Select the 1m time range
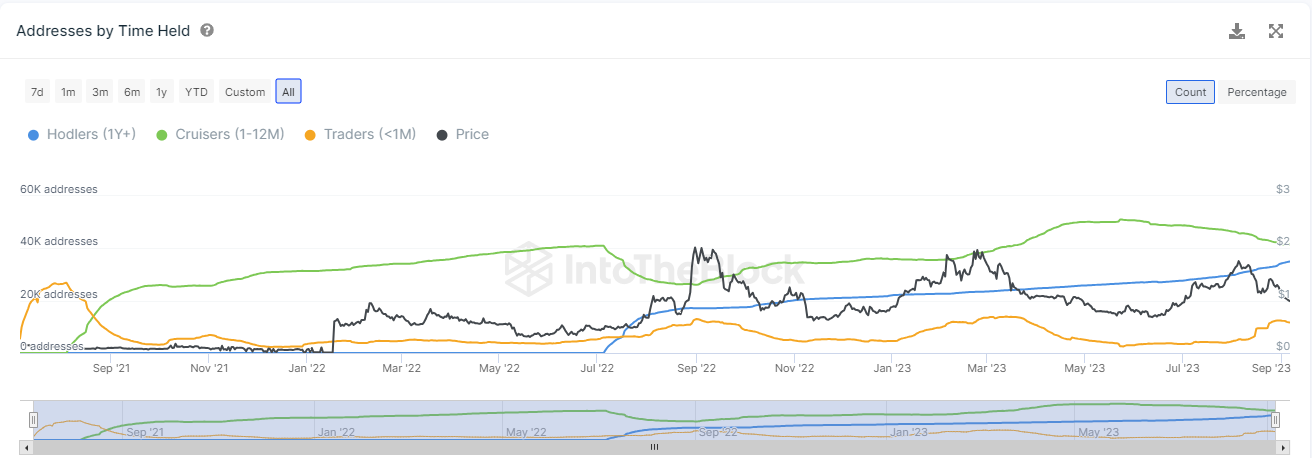The image size is (1312, 458). tap(68, 92)
